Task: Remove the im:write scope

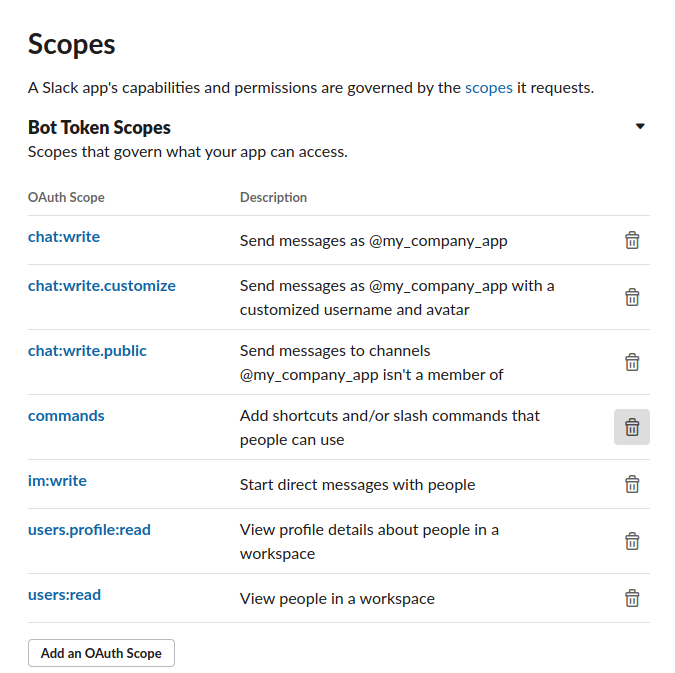Action: coord(632,484)
